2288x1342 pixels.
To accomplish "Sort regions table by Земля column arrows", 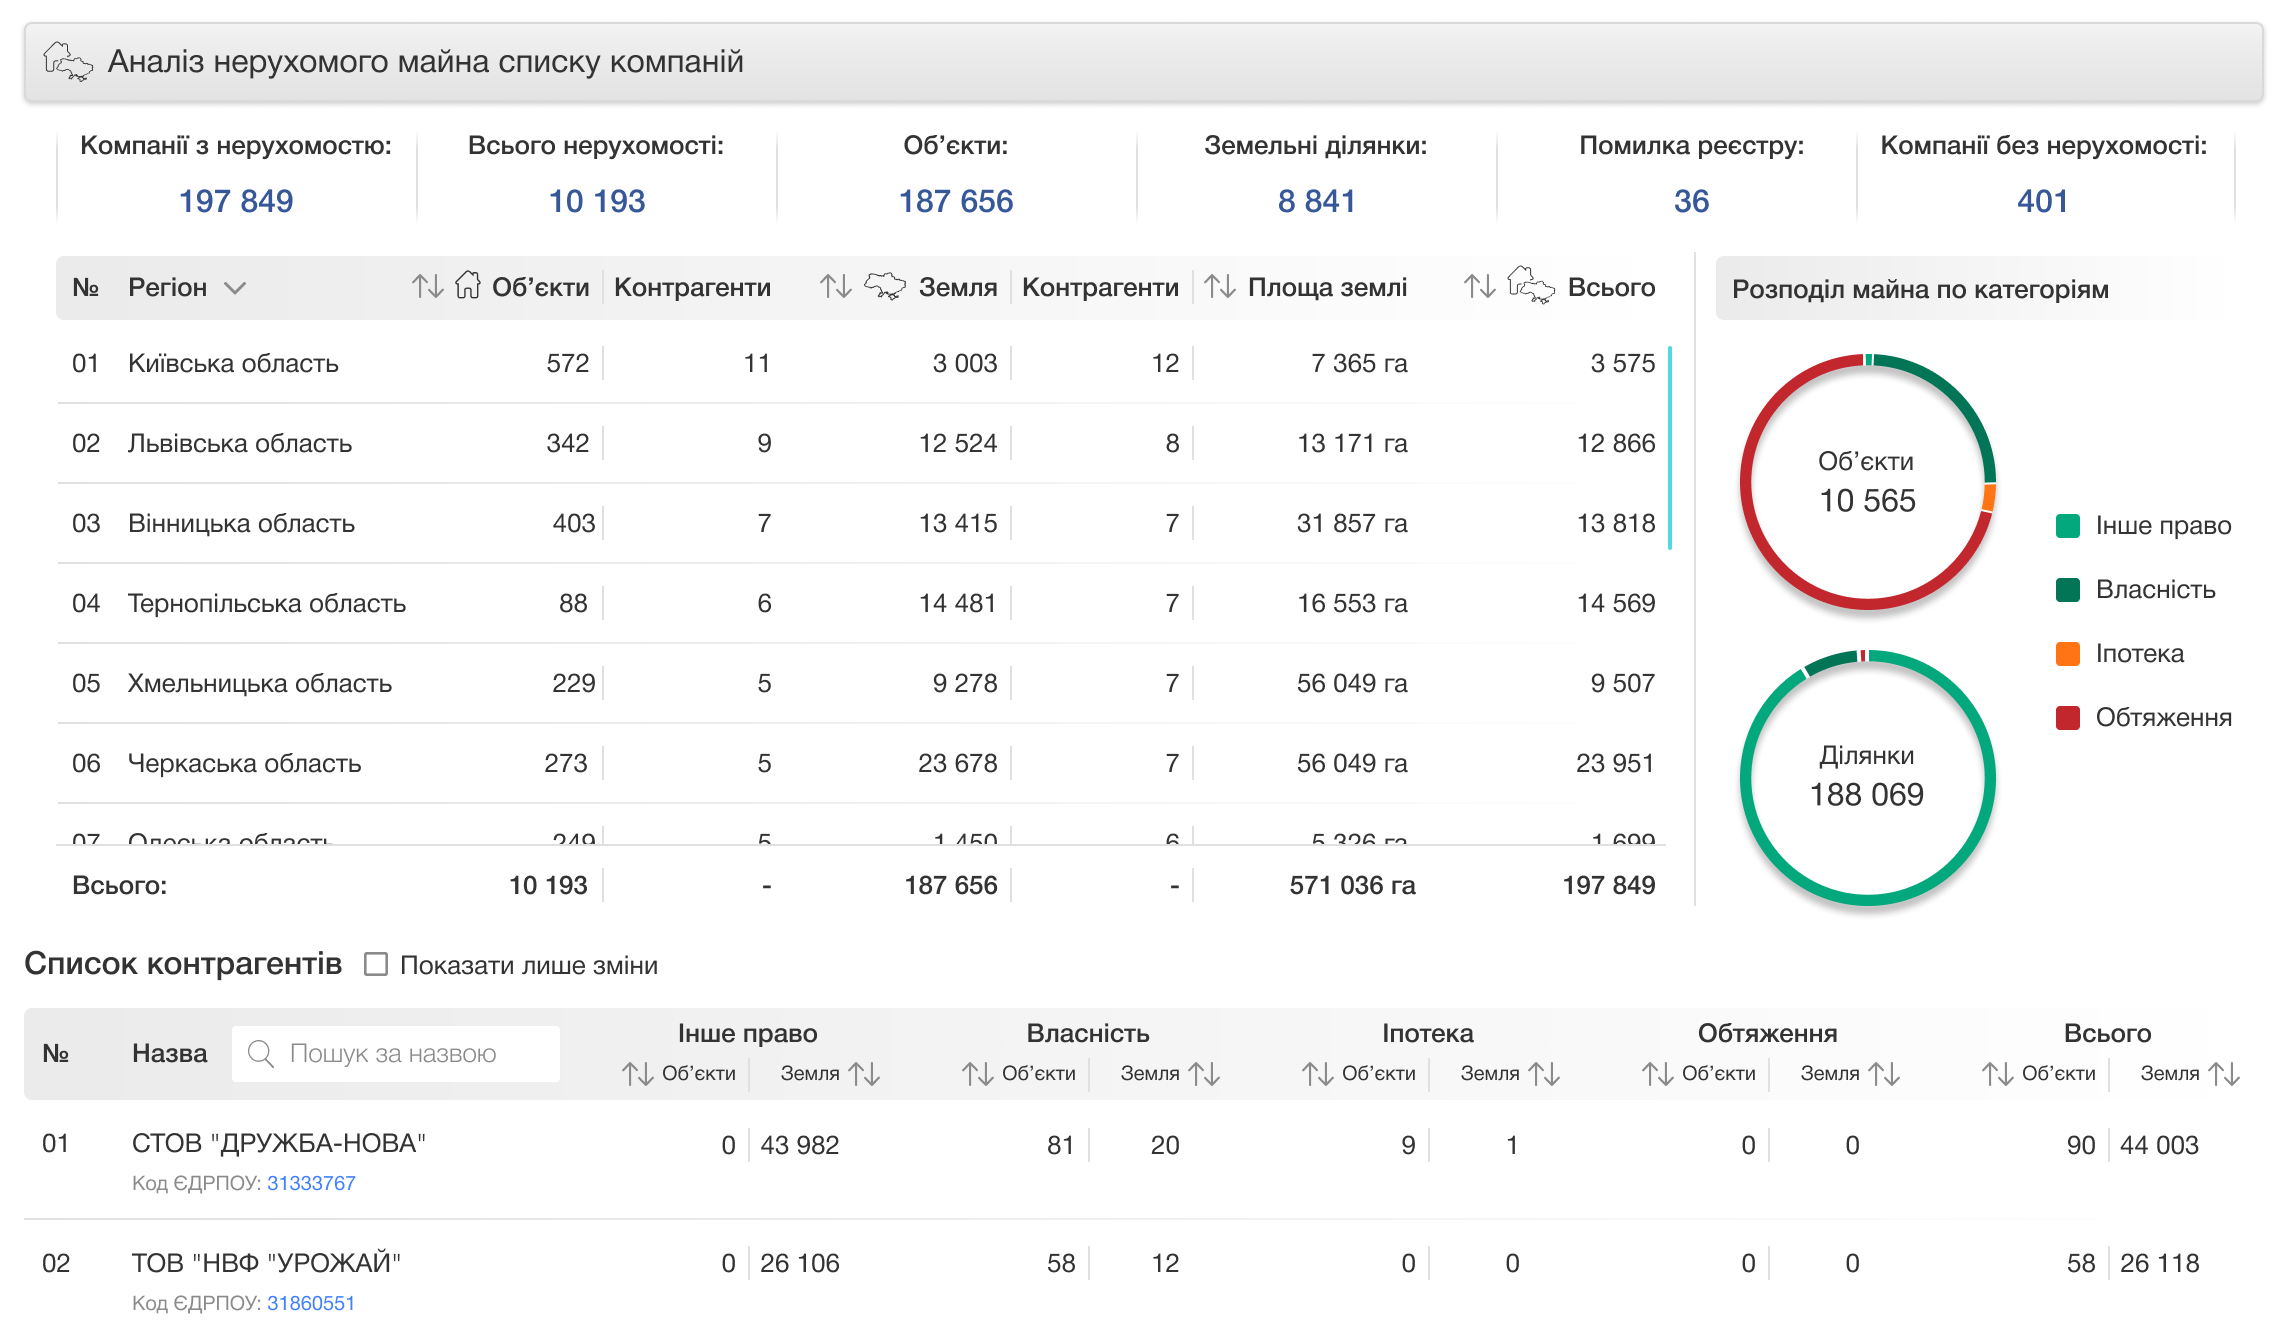I will click(835, 287).
